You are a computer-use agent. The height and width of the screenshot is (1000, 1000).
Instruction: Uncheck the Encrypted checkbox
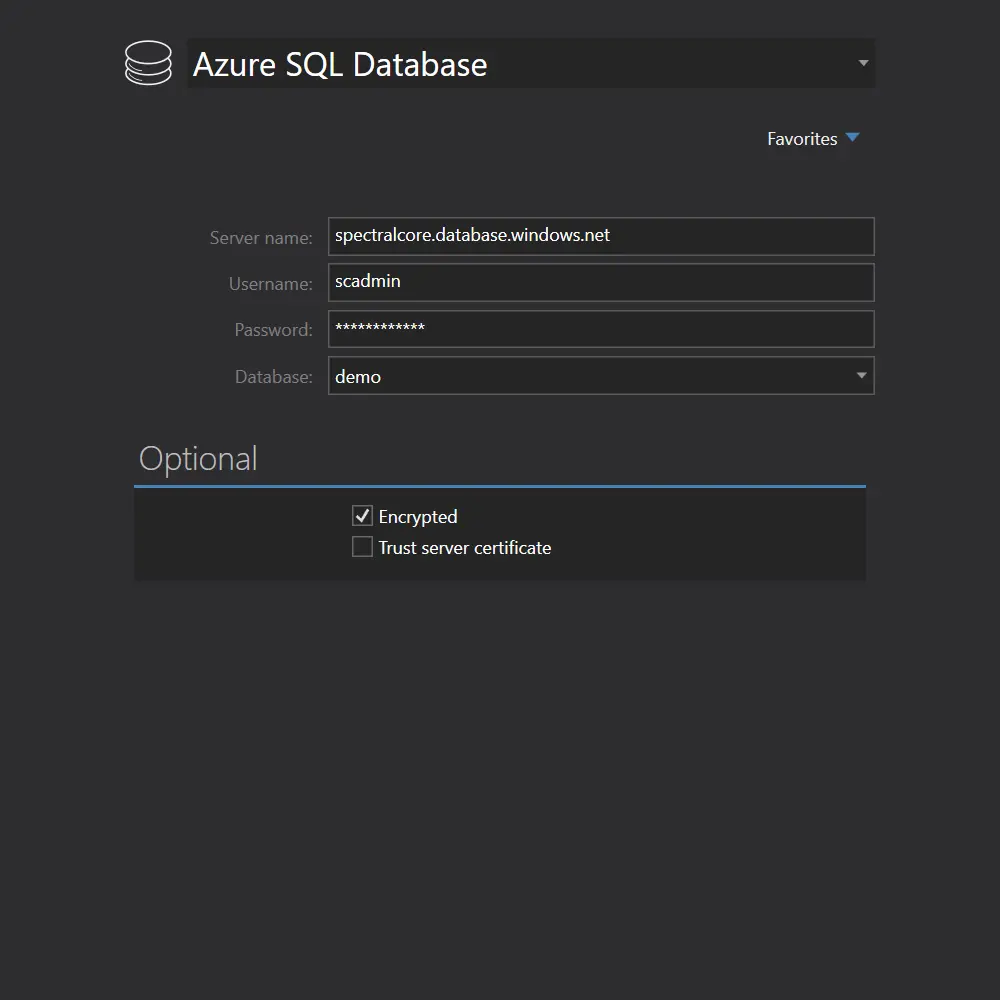(362, 515)
